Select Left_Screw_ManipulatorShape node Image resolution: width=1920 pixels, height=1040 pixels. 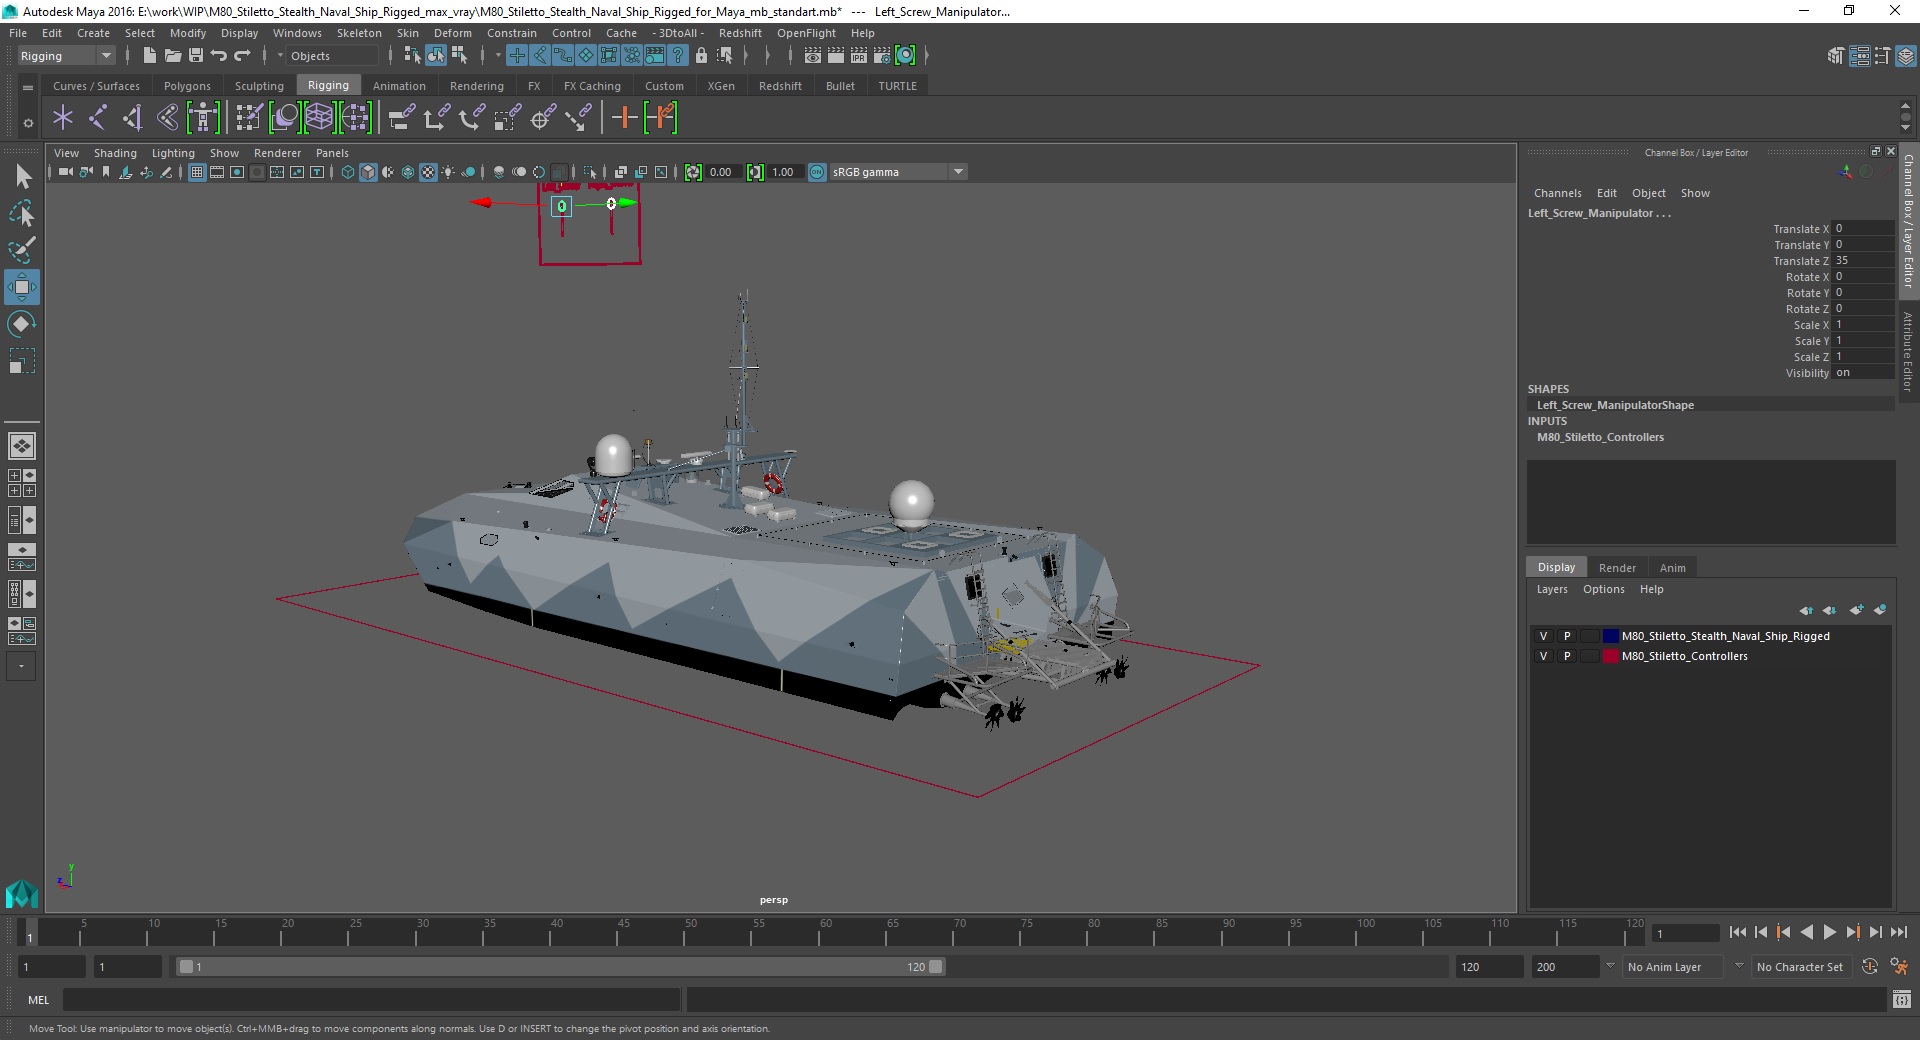coord(1615,405)
